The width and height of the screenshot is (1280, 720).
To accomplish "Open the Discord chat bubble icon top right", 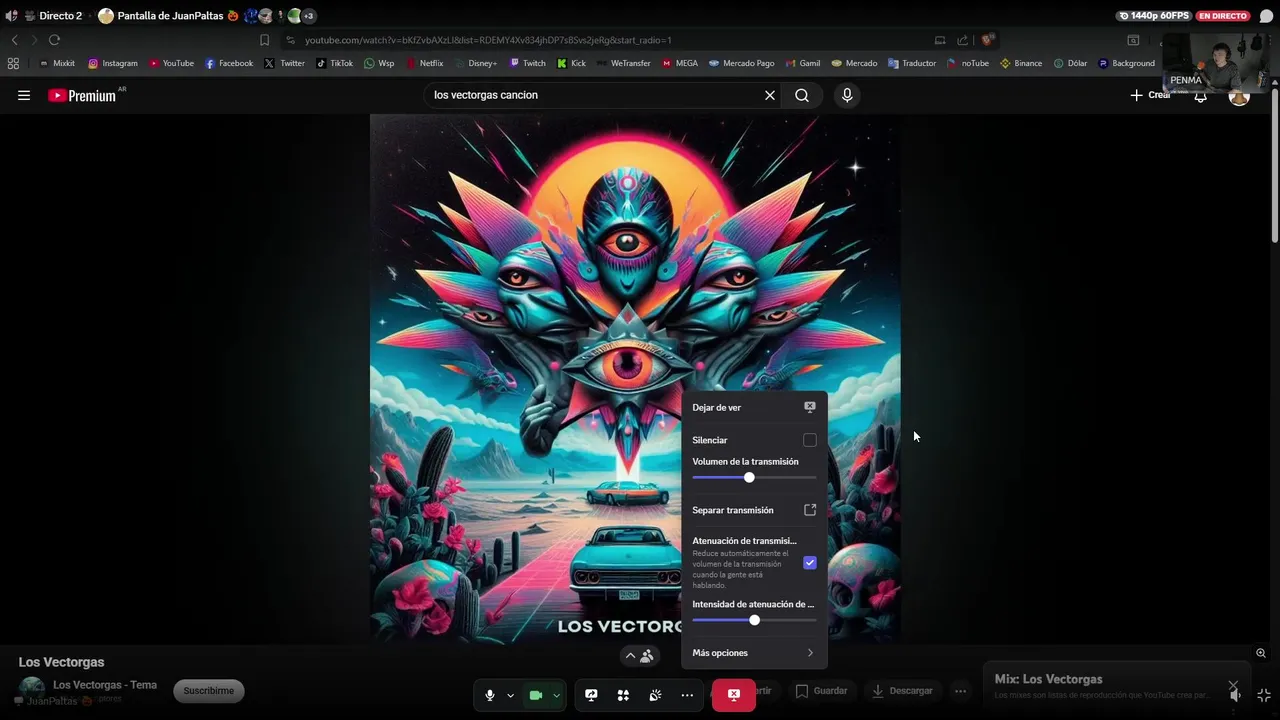I will click(1266, 16).
